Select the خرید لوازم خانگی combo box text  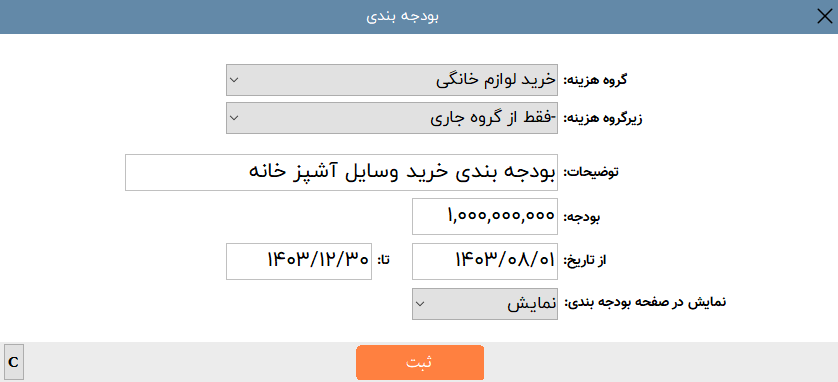[x=495, y=80]
